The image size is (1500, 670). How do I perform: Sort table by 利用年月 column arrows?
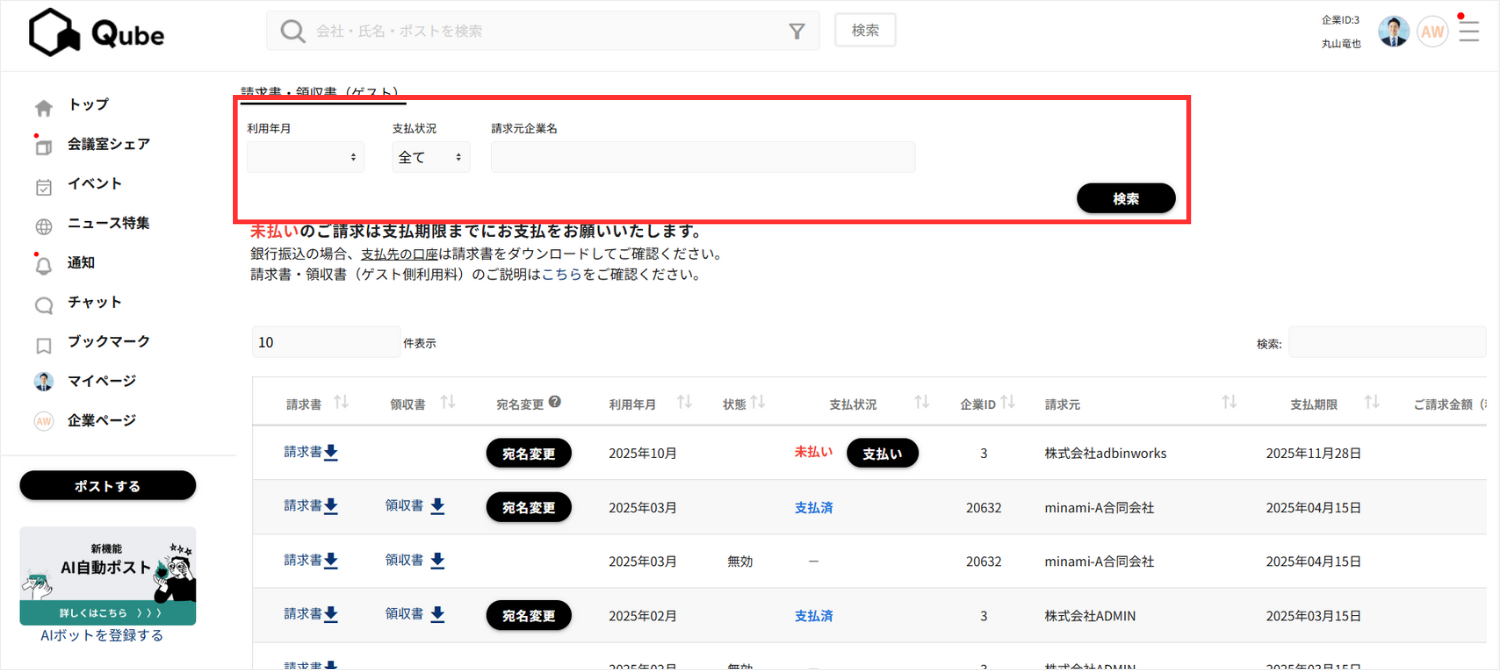(x=684, y=403)
